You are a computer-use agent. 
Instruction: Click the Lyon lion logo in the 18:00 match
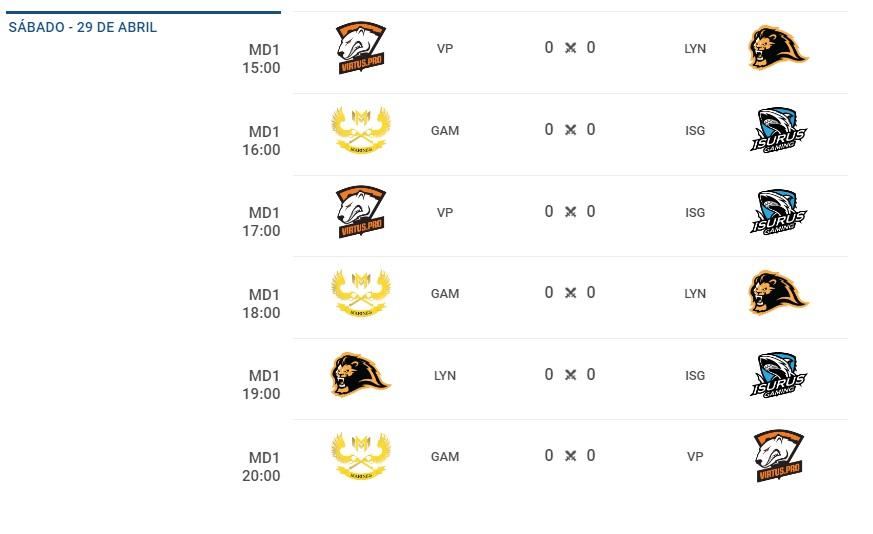(x=778, y=293)
